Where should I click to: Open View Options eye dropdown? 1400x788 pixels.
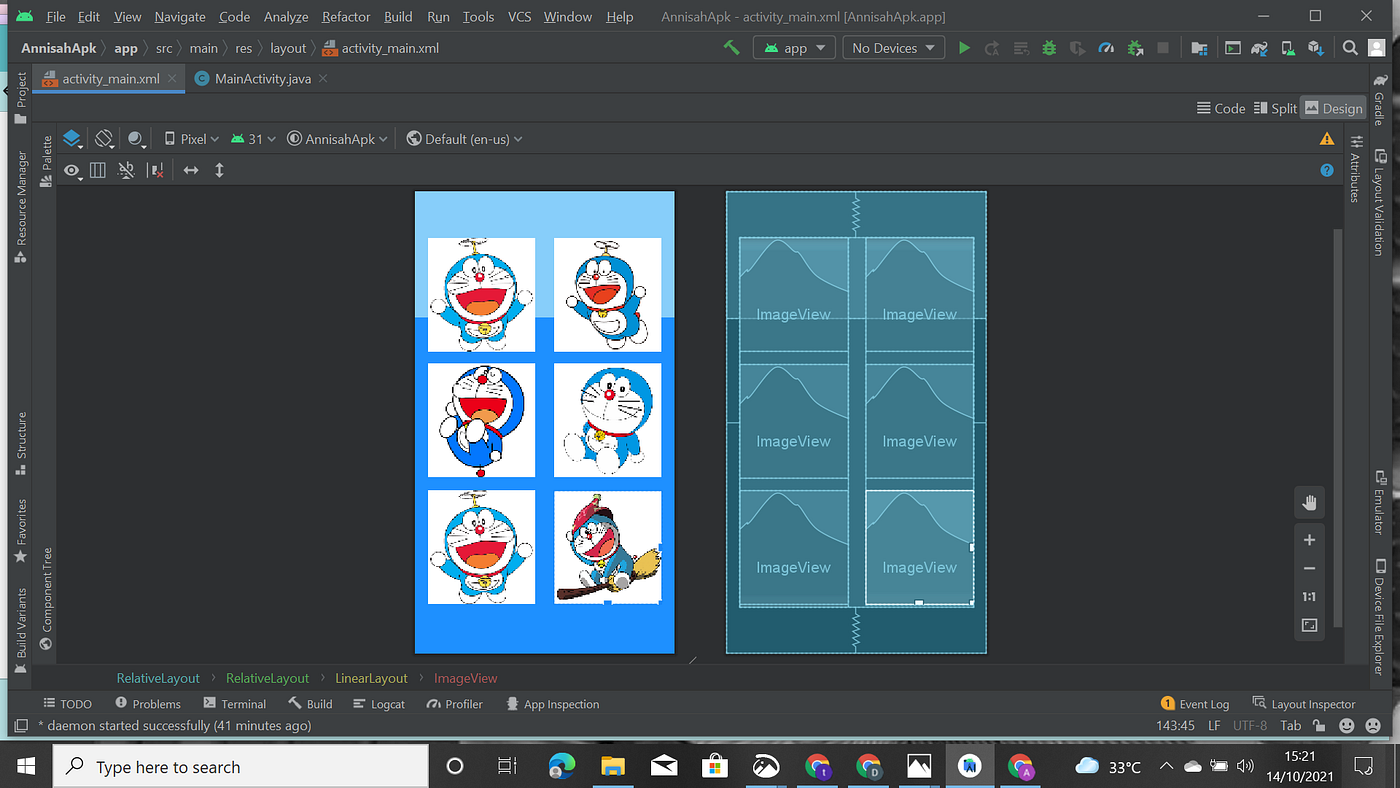(x=73, y=171)
